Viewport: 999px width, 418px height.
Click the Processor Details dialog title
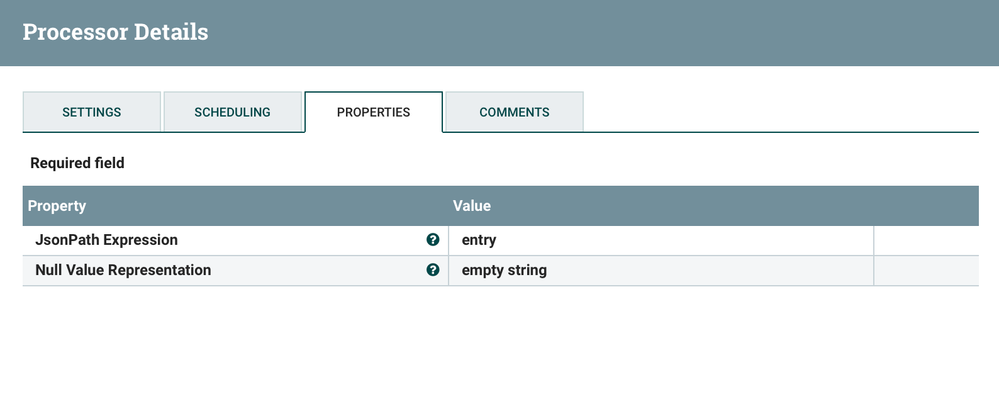(x=115, y=32)
